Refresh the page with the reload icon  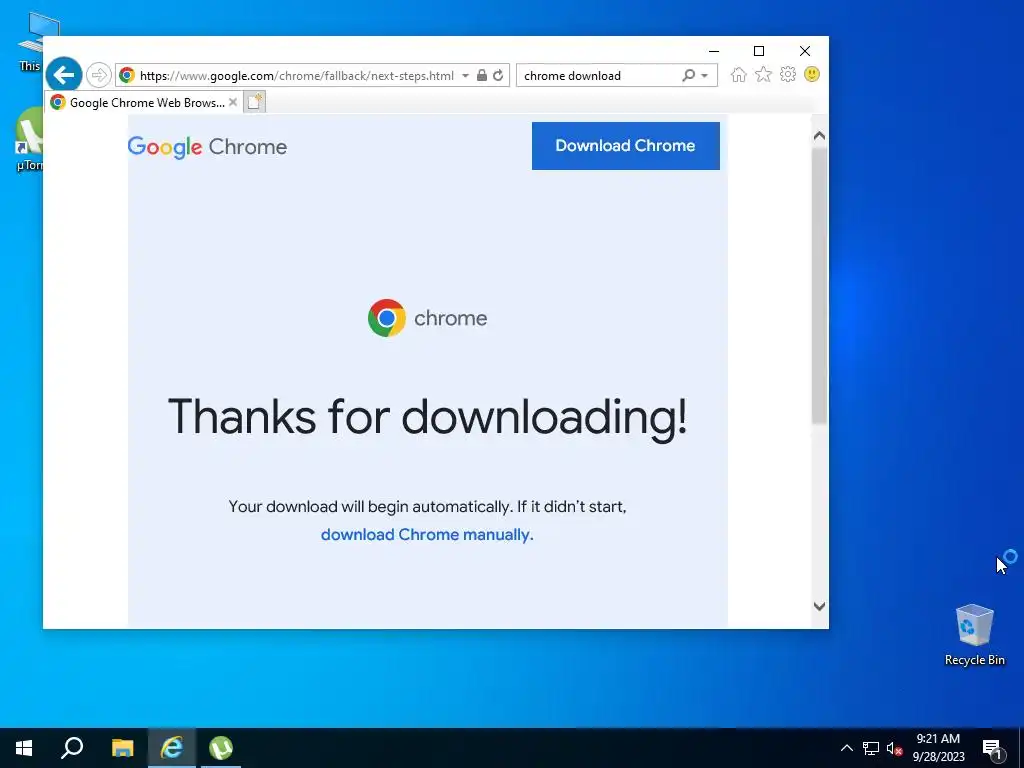498,75
